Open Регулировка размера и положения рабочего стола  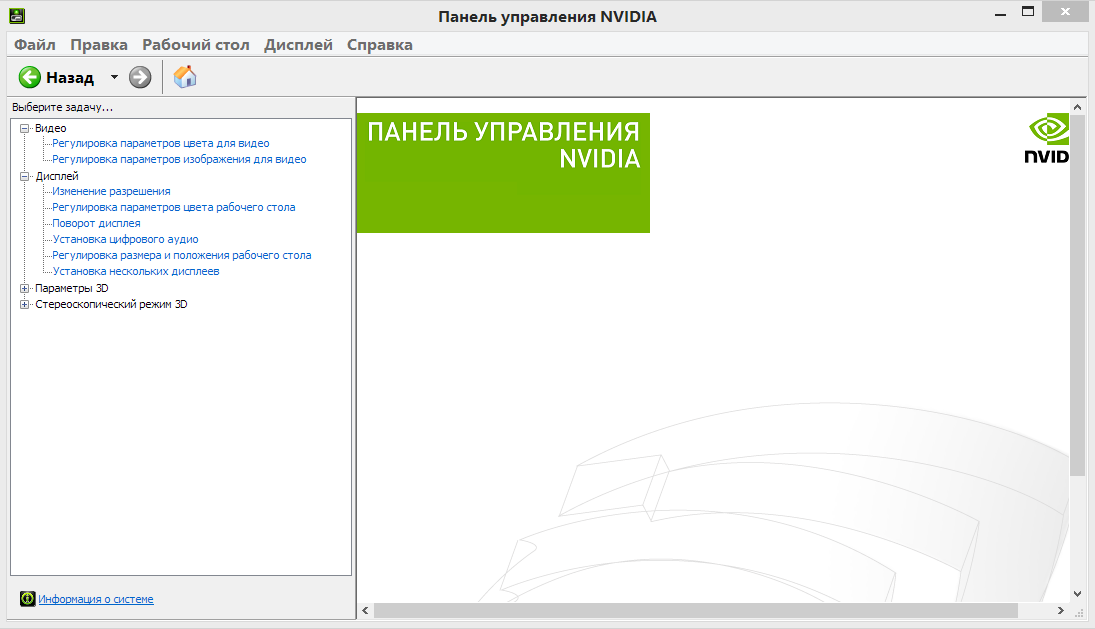pos(182,256)
